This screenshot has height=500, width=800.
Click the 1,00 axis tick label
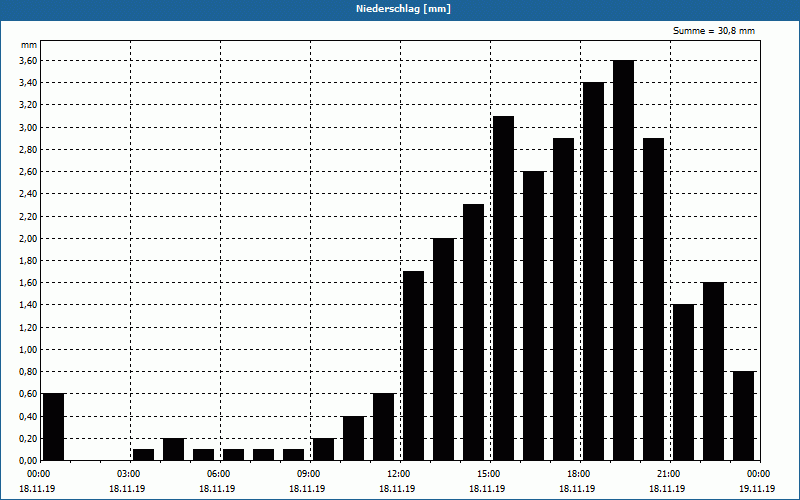pyautogui.click(x=29, y=349)
